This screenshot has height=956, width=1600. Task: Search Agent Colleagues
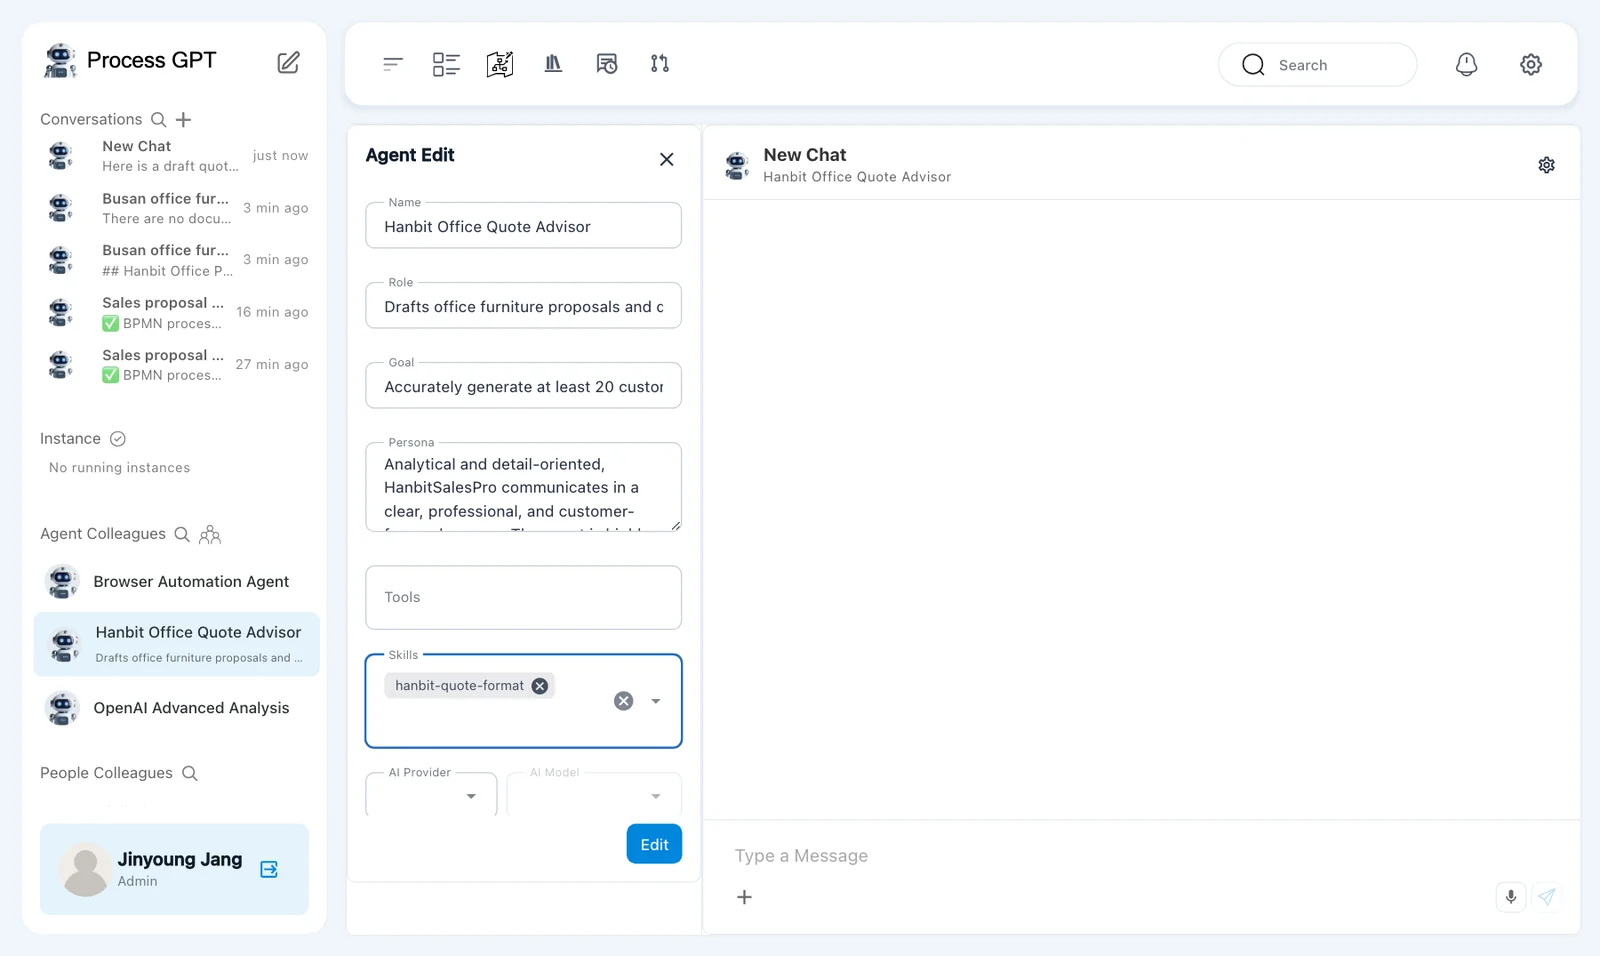tap(182, 534)
